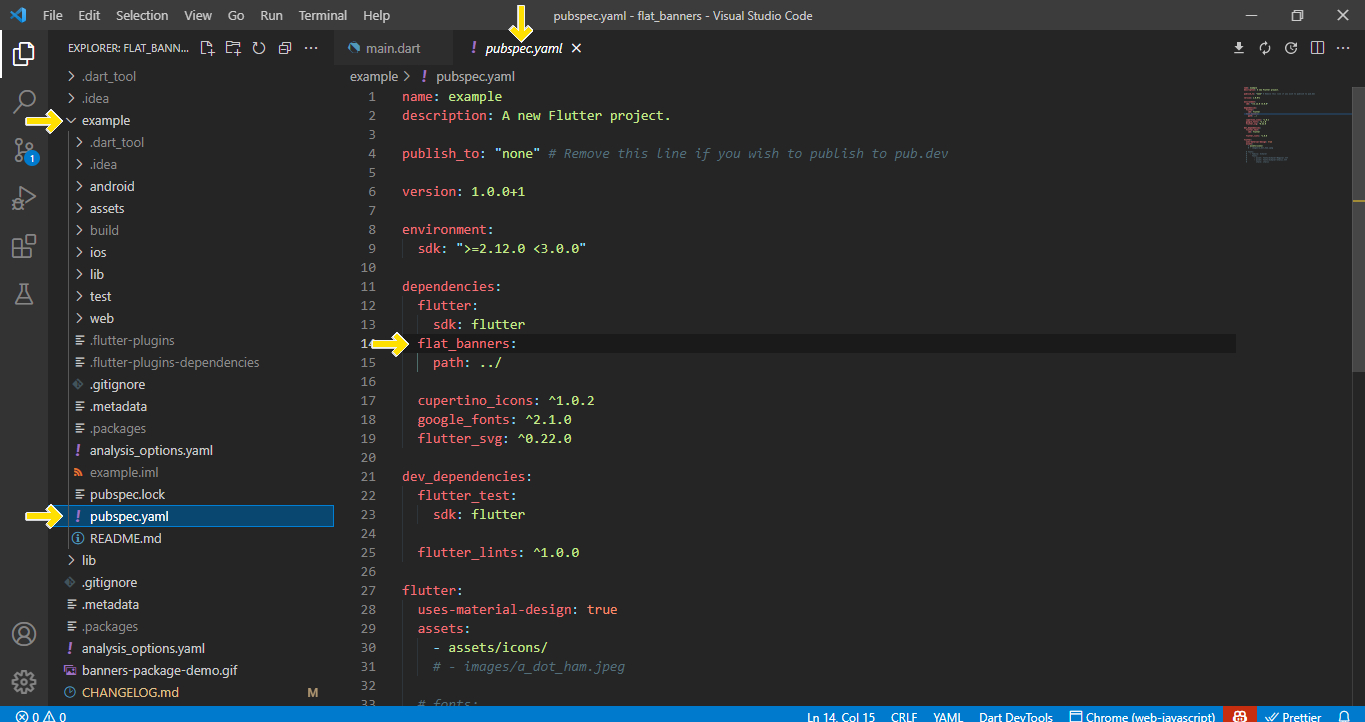
Task: Split the editor to the right
Action: (1317, 48)
